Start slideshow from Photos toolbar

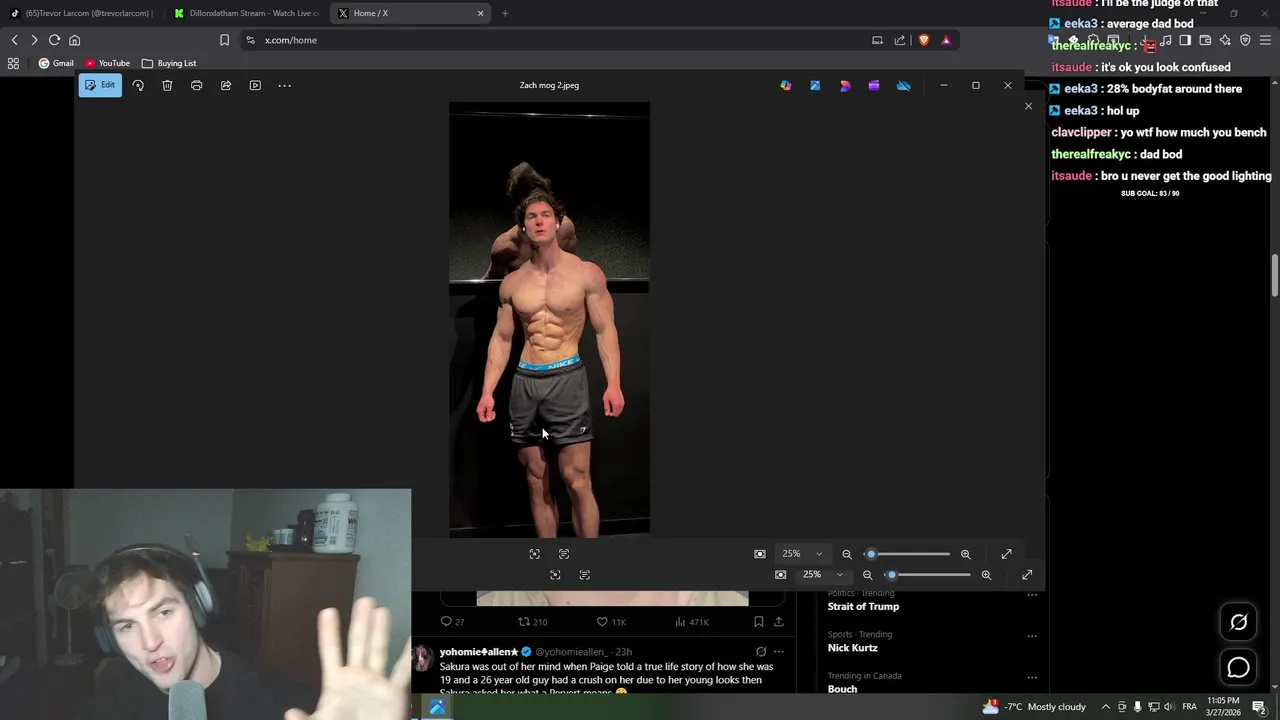pyautogui.click(x=255, y=85)
